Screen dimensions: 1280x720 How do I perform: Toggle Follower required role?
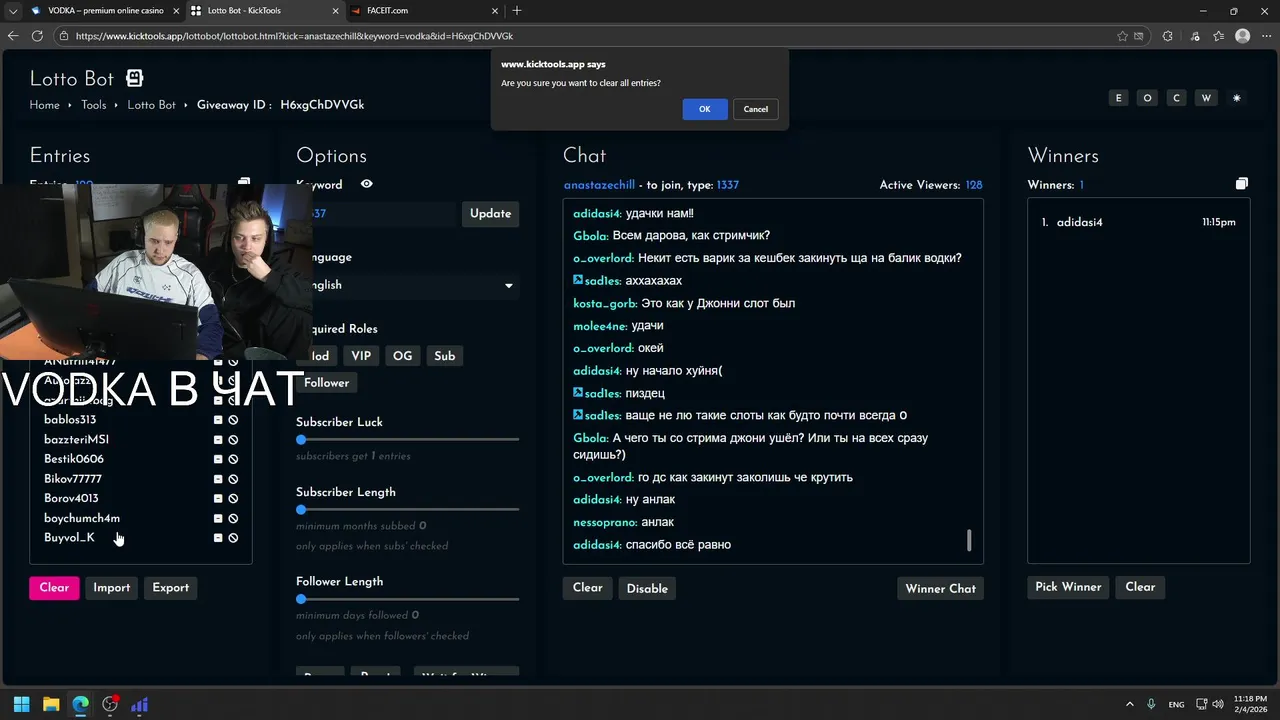pos(327,383)
